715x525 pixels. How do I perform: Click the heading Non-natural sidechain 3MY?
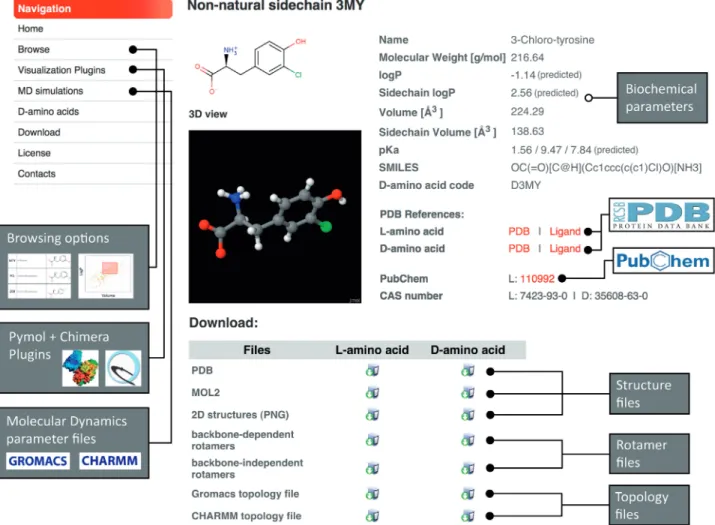(x=276, y=5)
